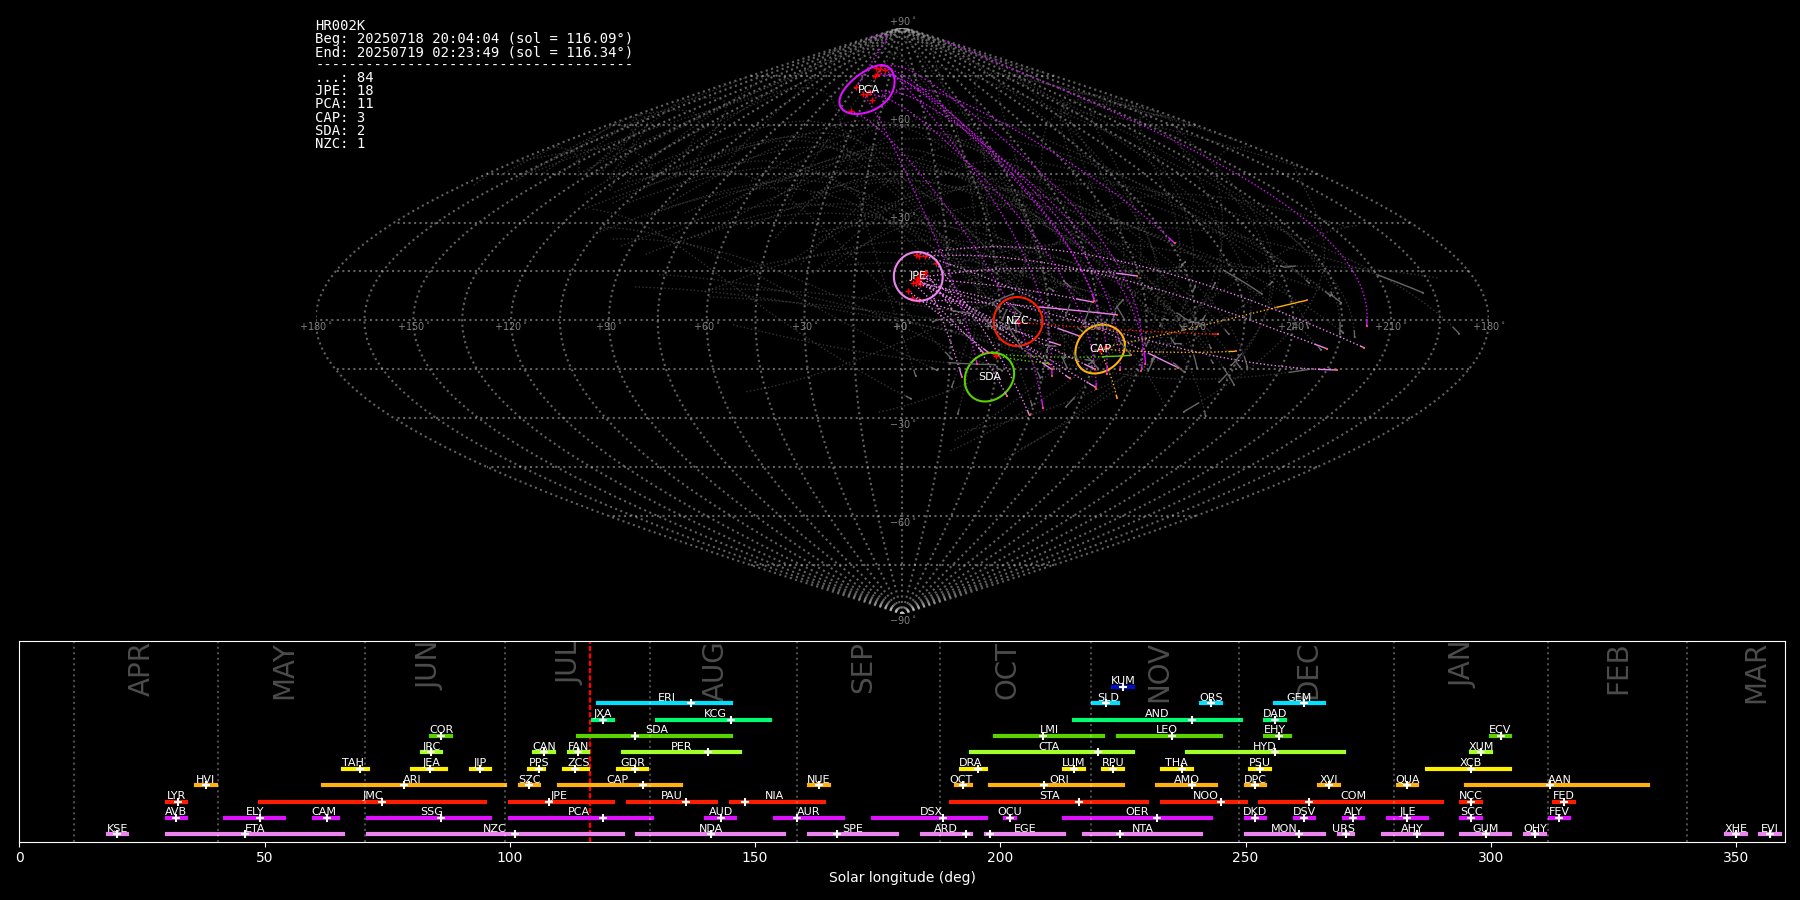1800x900 pixels.
Task: Click the 'PCA: 11' count in legend
Action: tap(344, 104)
